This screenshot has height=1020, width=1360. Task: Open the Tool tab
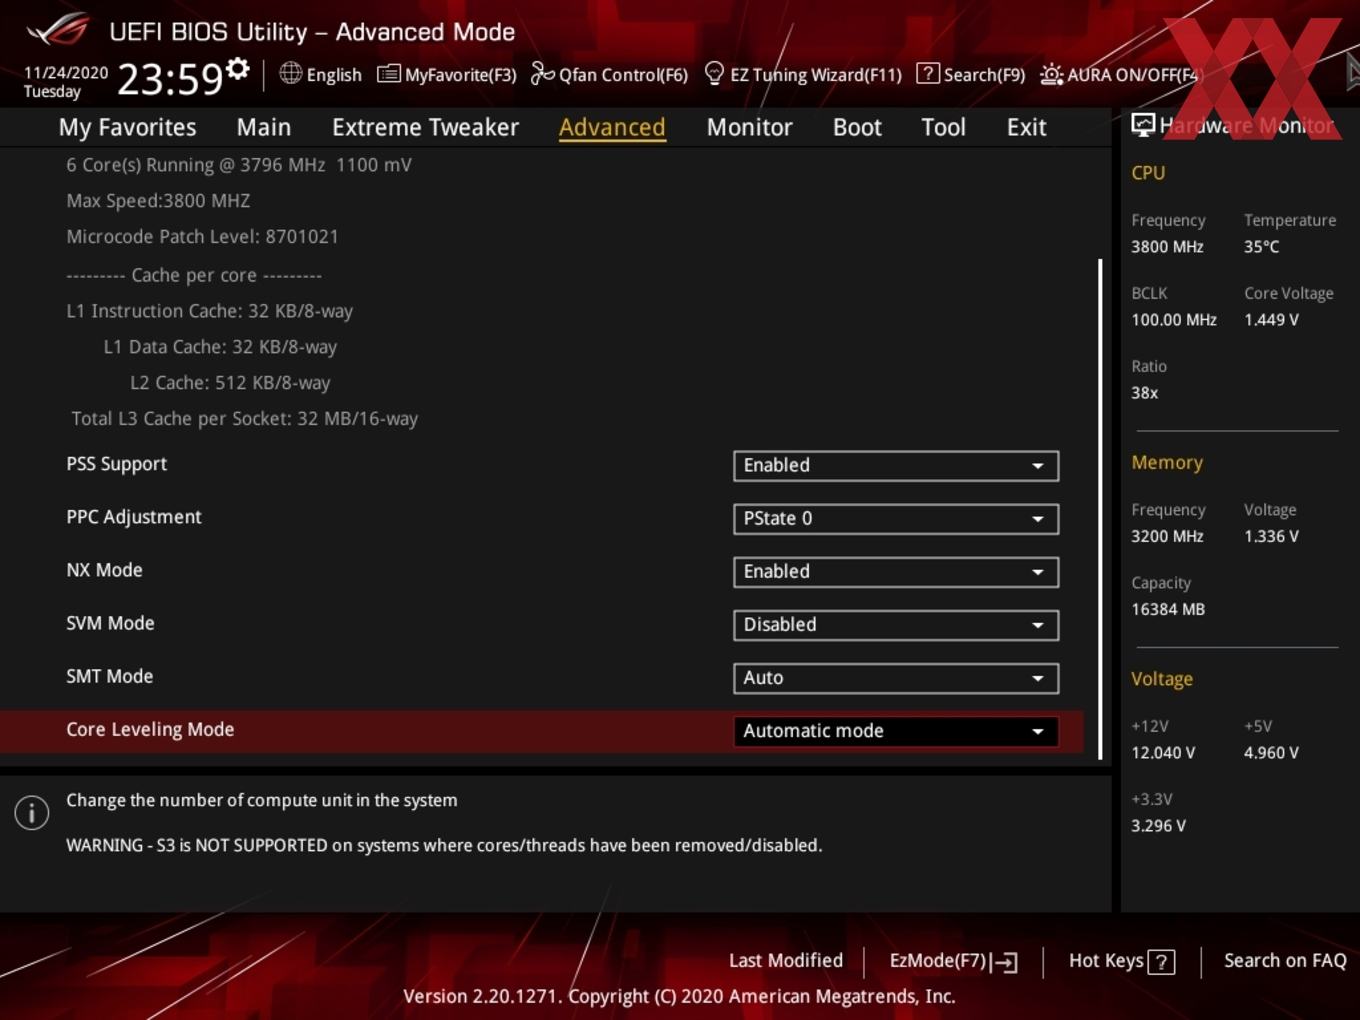coord(943,127)
